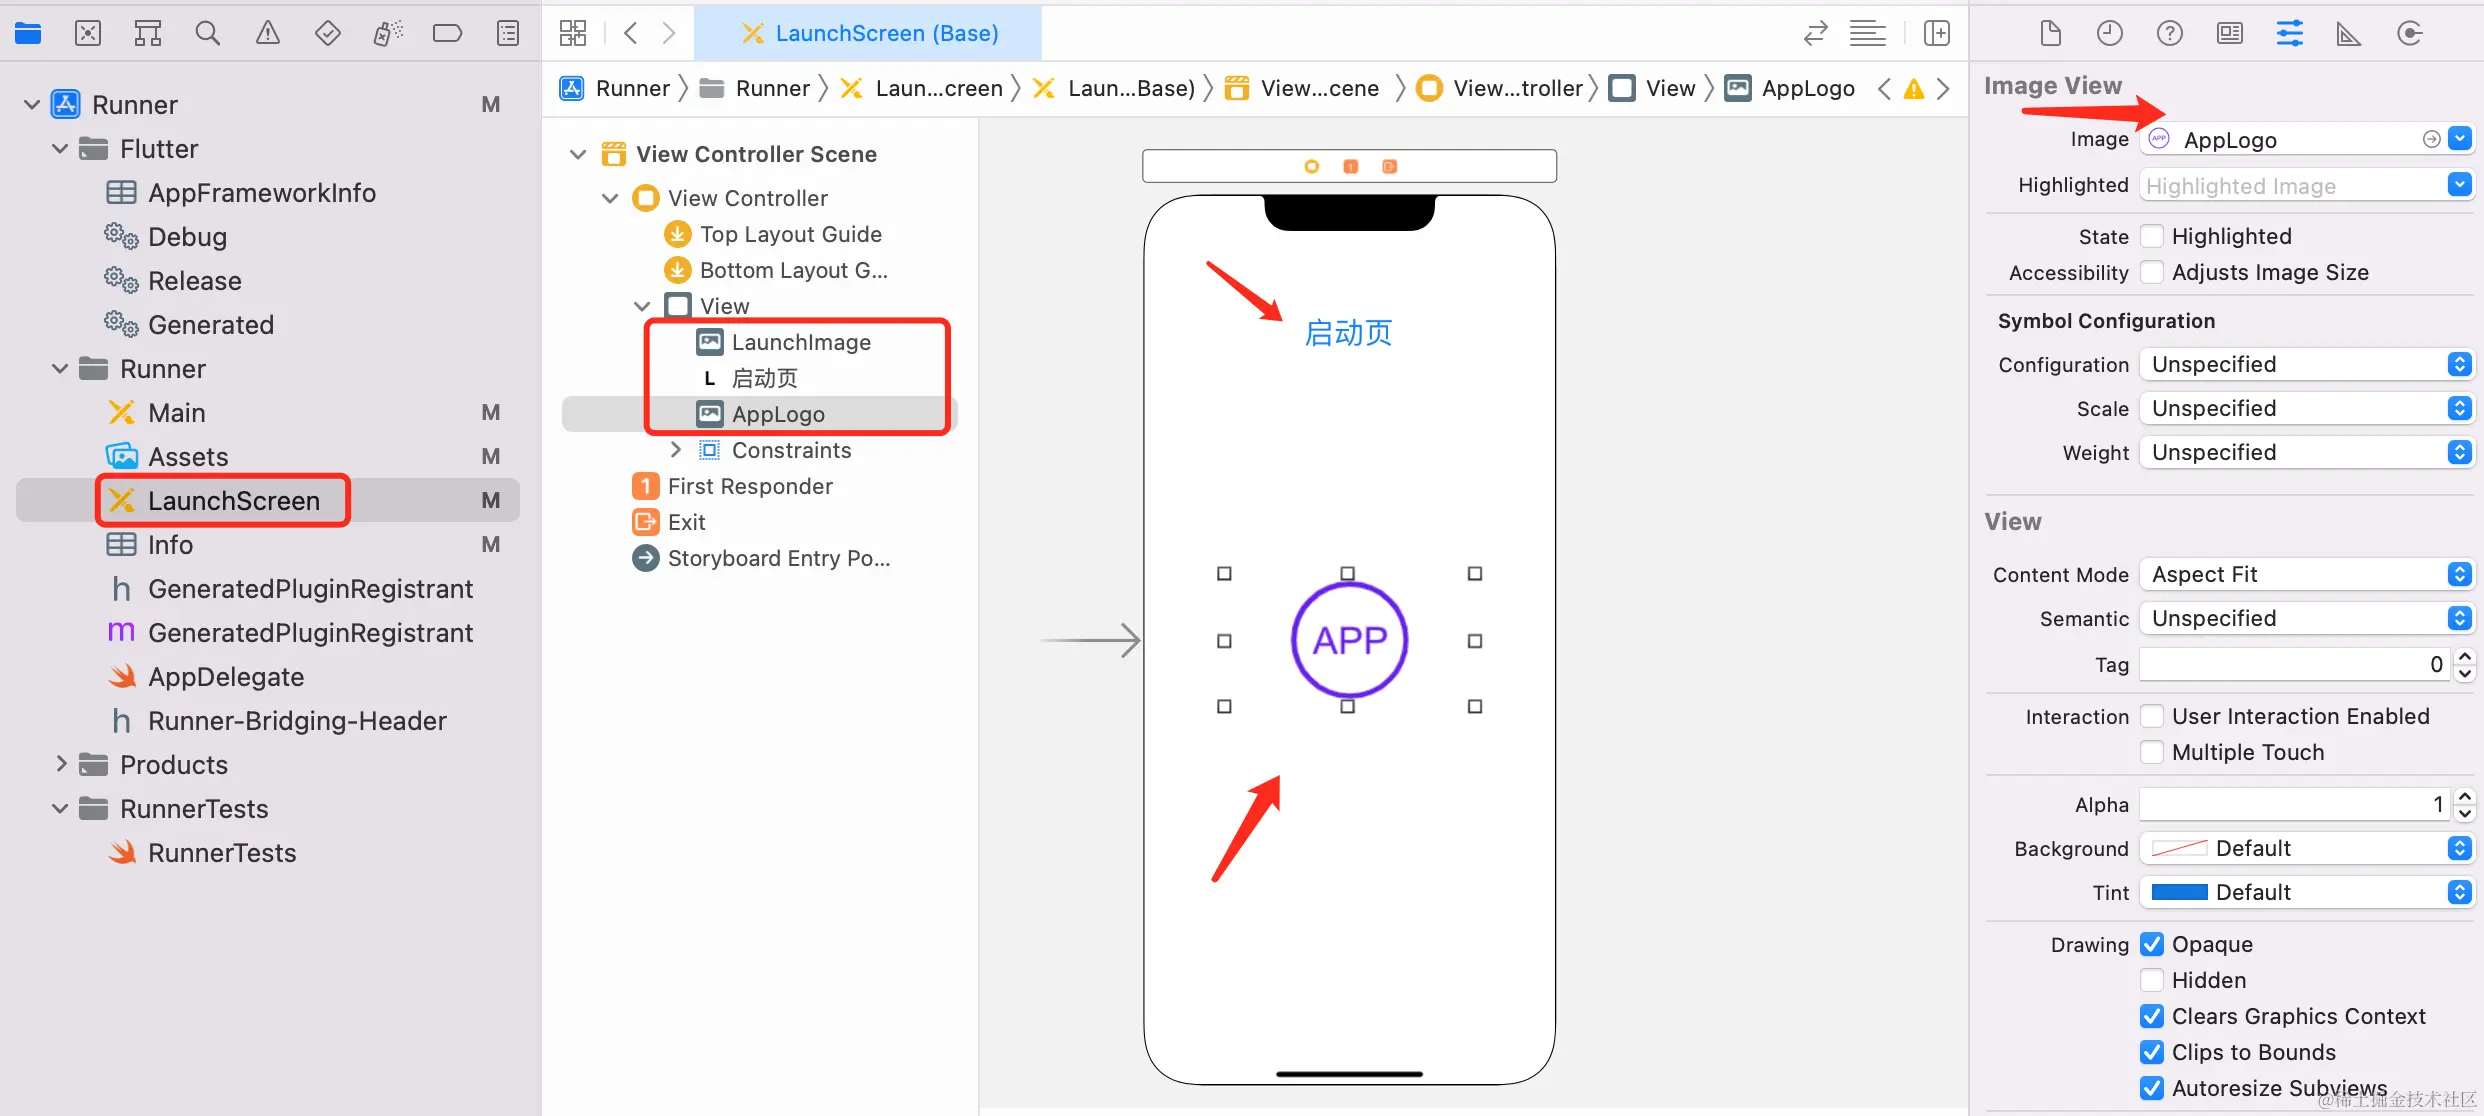Image resolution: width=2484 pixels, height=1116 pixels.
Task: Open the Find navigator magnifier icon
Action: pyautogui.click(x=207, y=33)
